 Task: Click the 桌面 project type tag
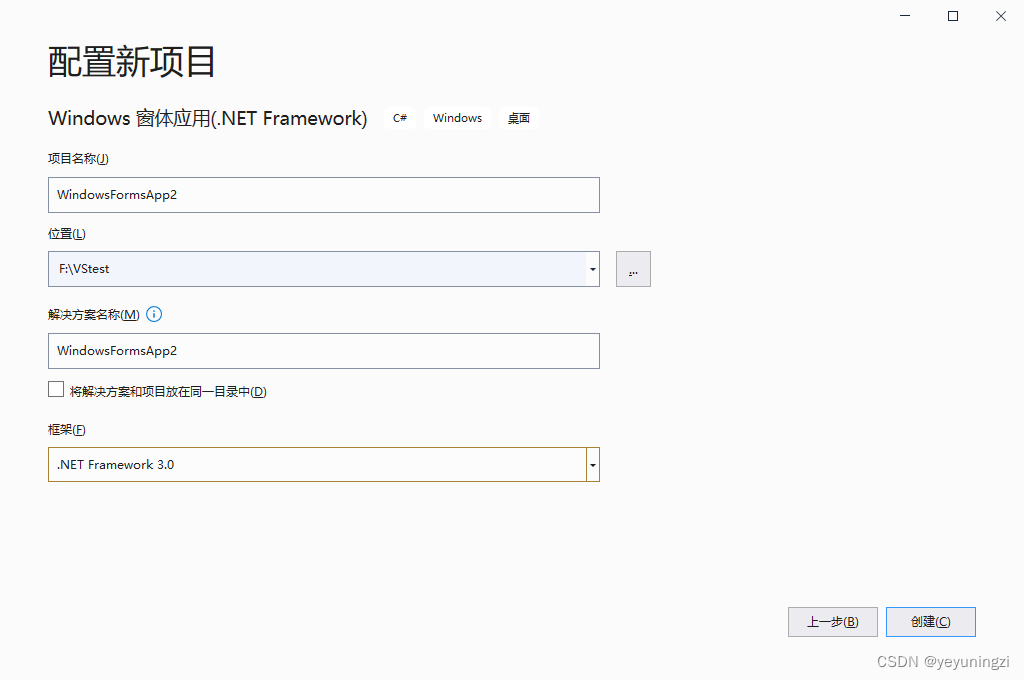(519, 118)
